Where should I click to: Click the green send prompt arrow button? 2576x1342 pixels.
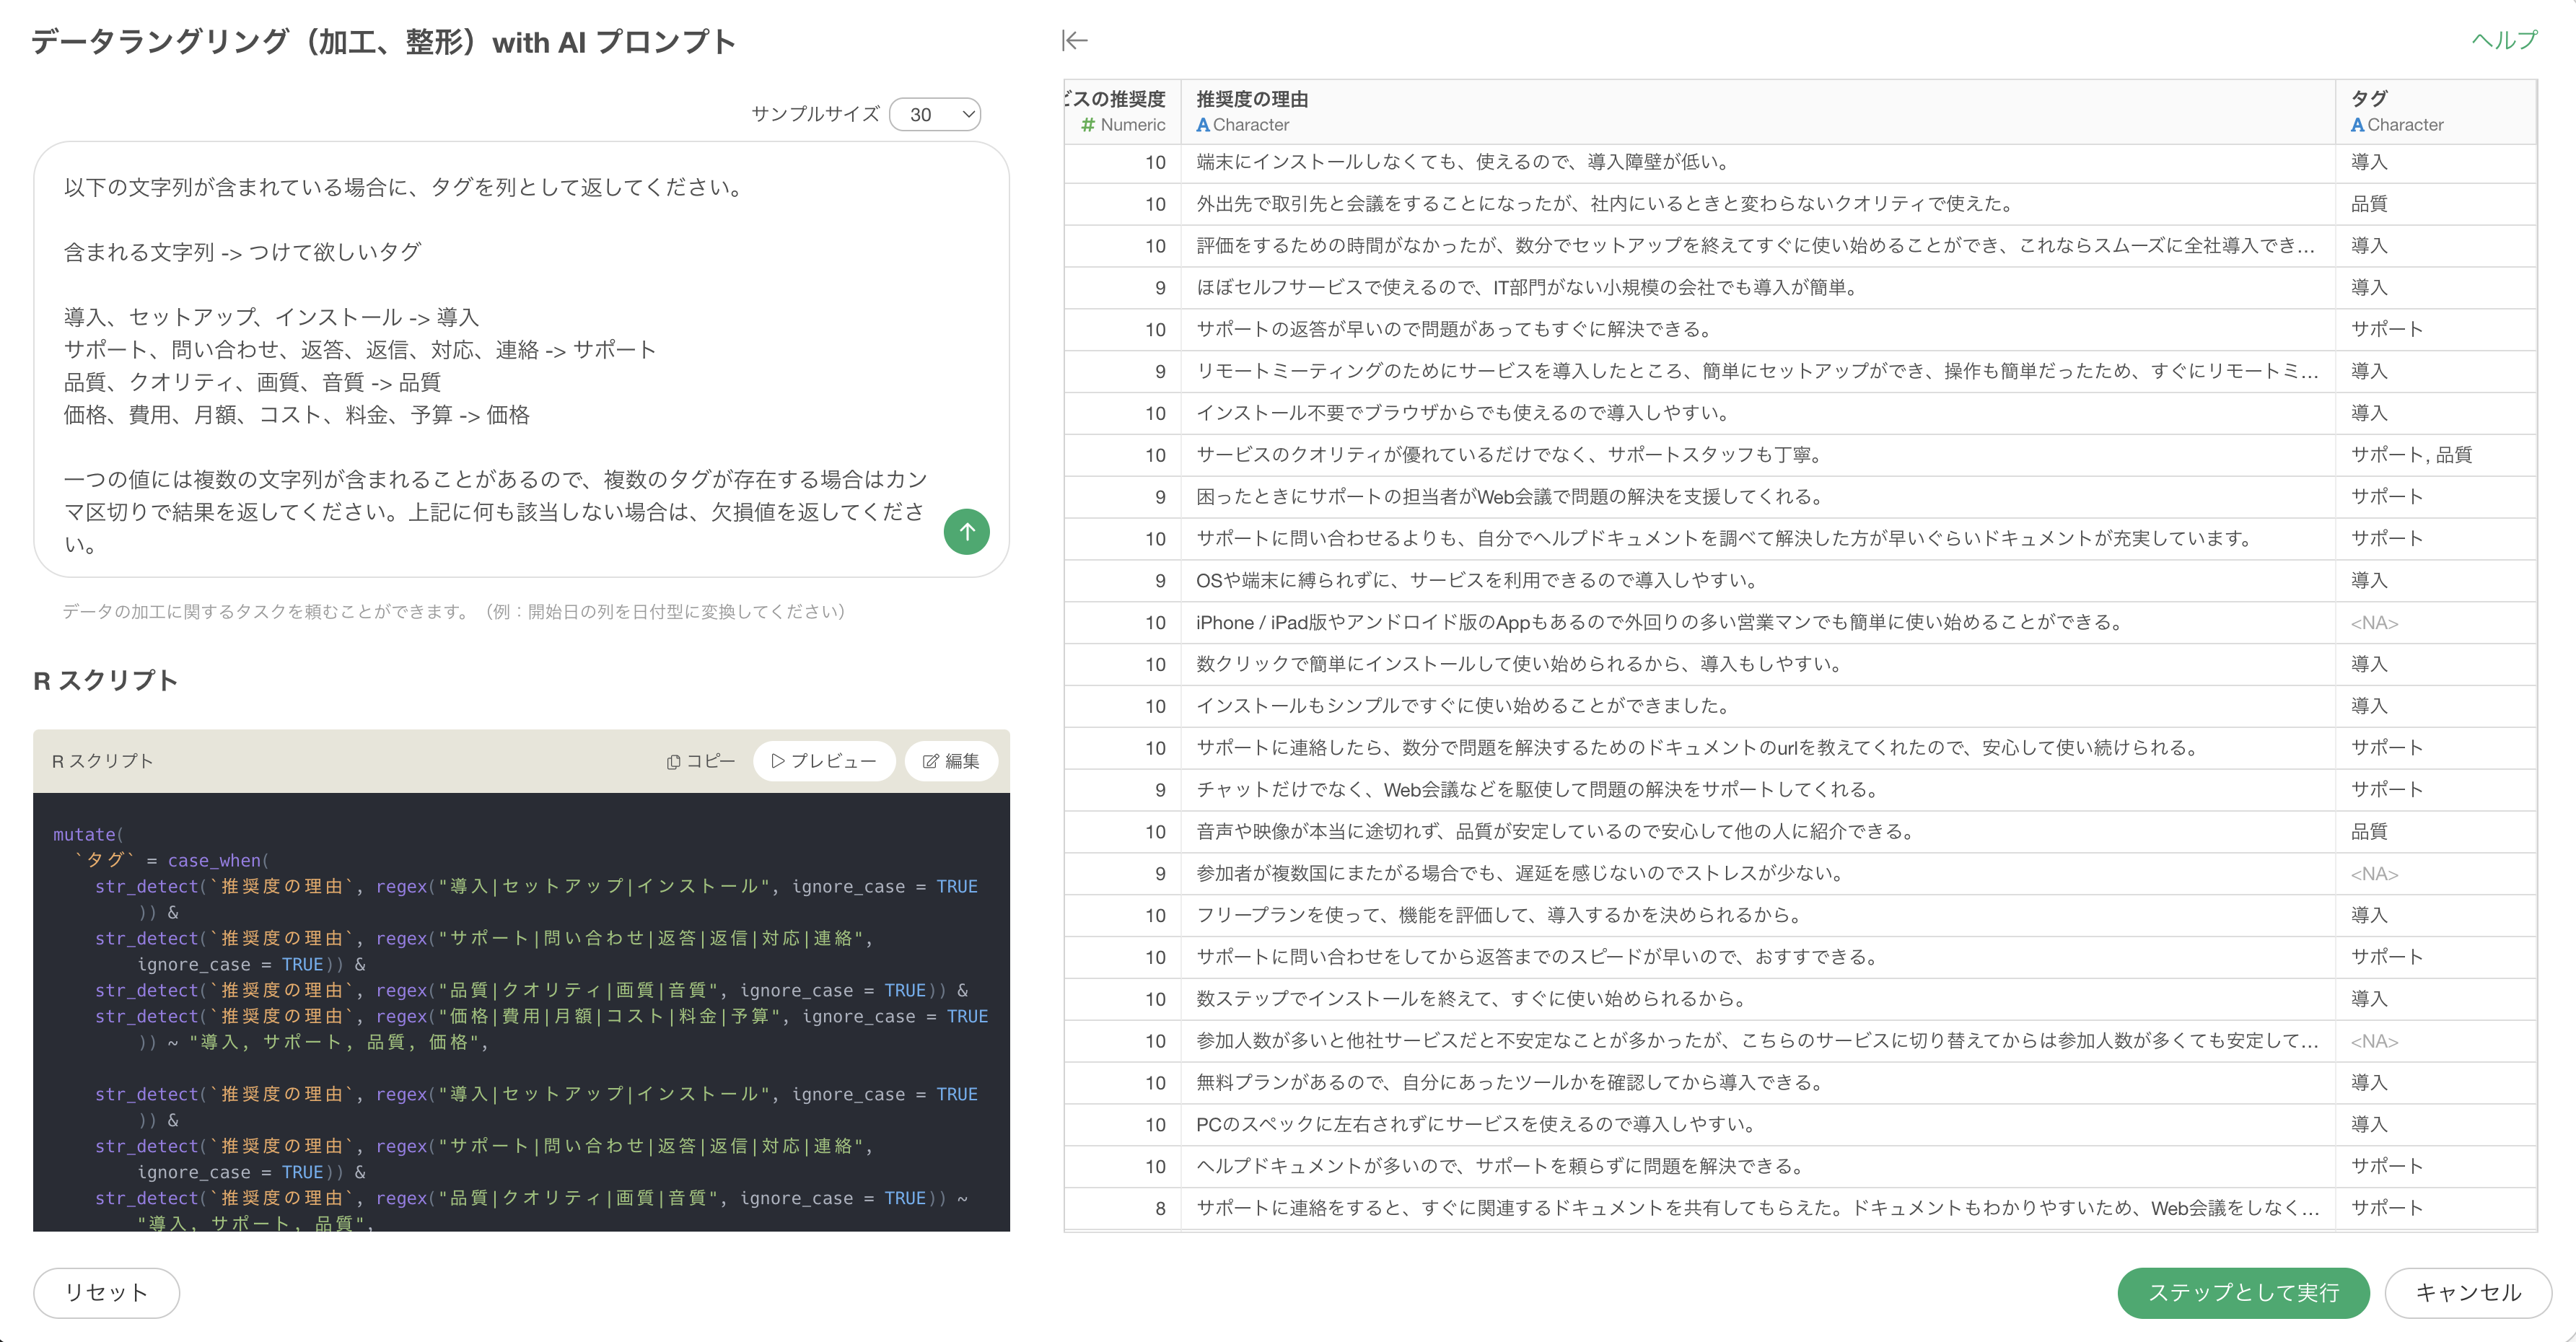coord(966,532)
